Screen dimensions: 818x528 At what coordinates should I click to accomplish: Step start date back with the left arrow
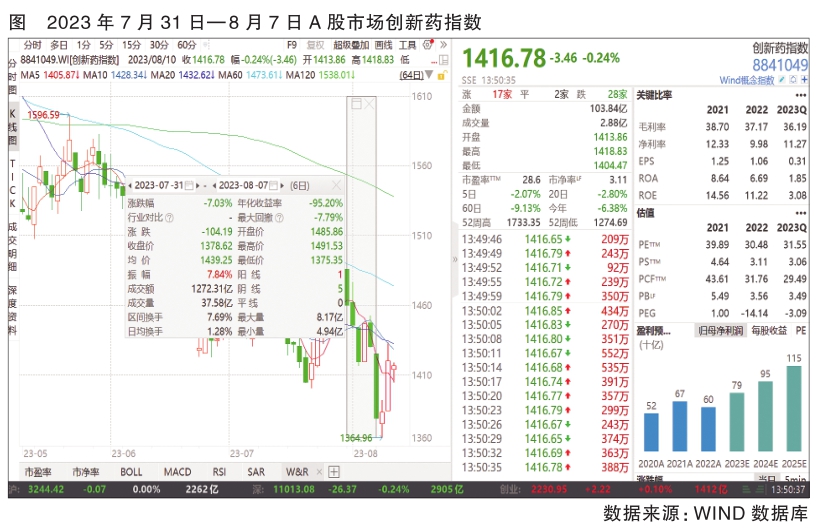point(130,186)
